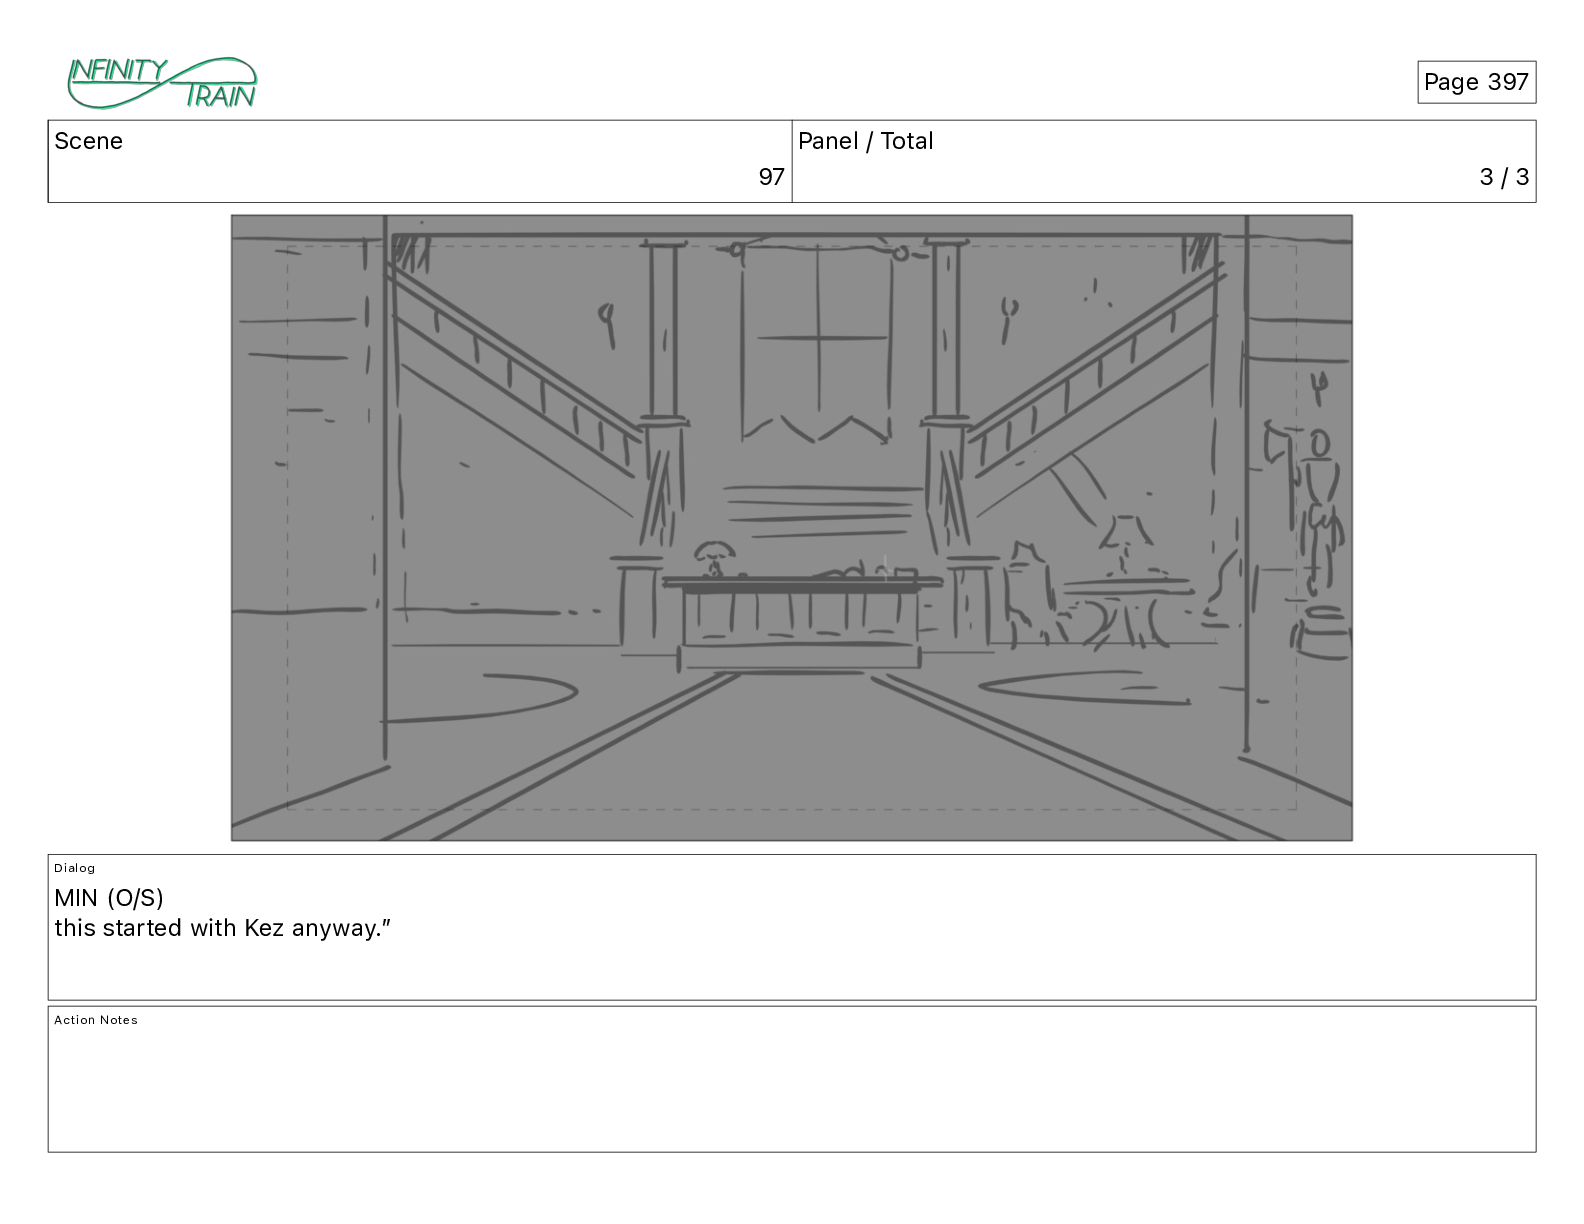
Task: Click the Action Notes label
Action: coord(96,1020)
